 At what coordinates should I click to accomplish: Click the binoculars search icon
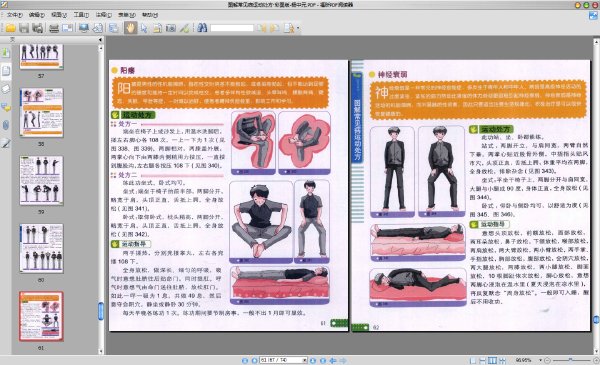coord(202,28)
